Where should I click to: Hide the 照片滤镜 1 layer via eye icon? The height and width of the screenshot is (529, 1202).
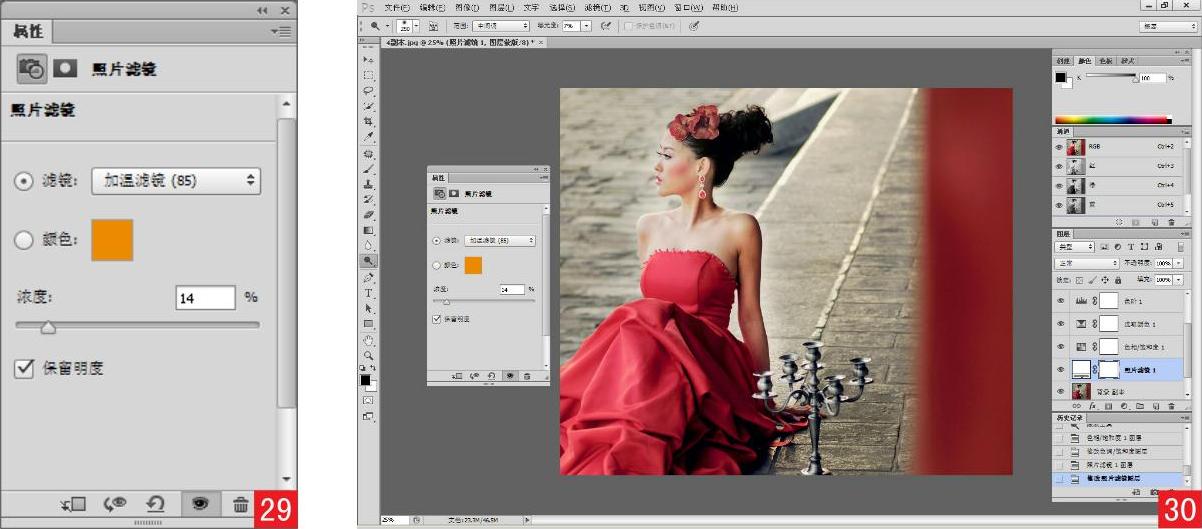tap(1060, 369)
